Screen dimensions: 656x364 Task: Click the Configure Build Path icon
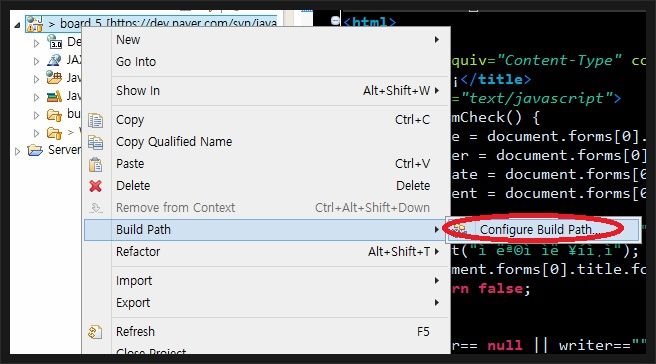(460, 229)
